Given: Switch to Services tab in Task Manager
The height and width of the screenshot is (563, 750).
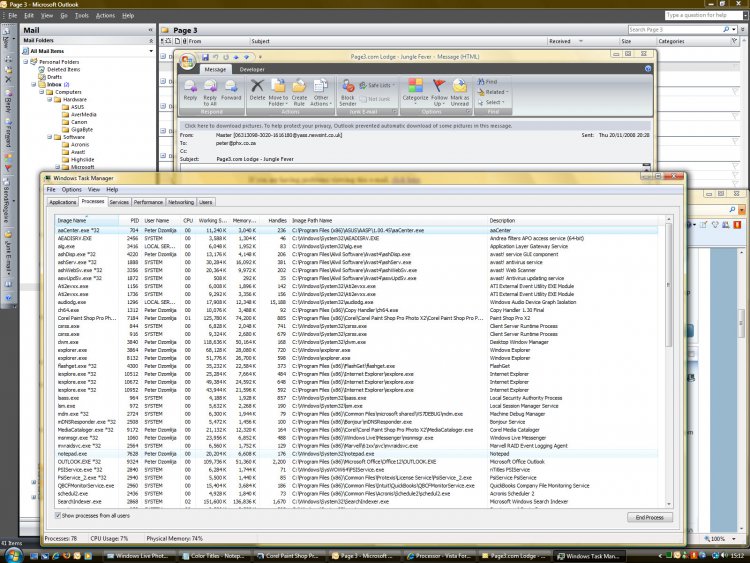Looking at the screenshot, I should (119, 202).
